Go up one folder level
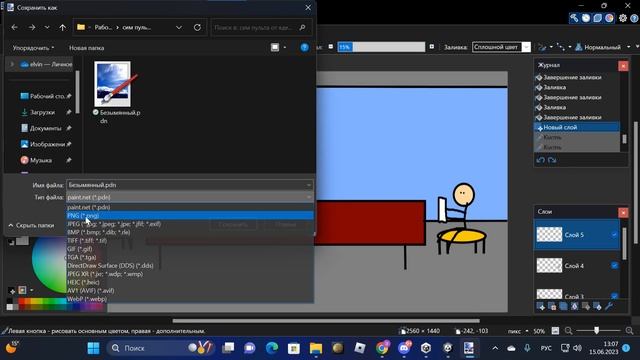The width and height of the screenshot is (640, 360). coord(62,27)
